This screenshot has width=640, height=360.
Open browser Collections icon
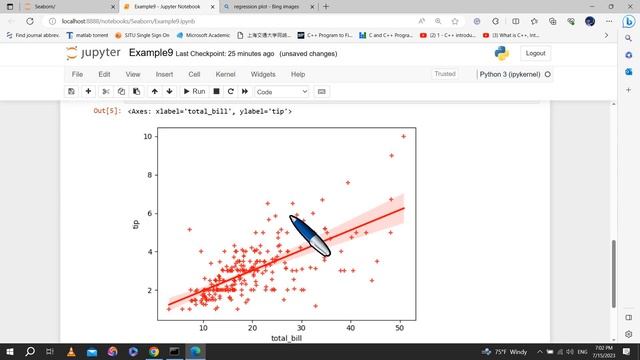[x=553, y=21]
